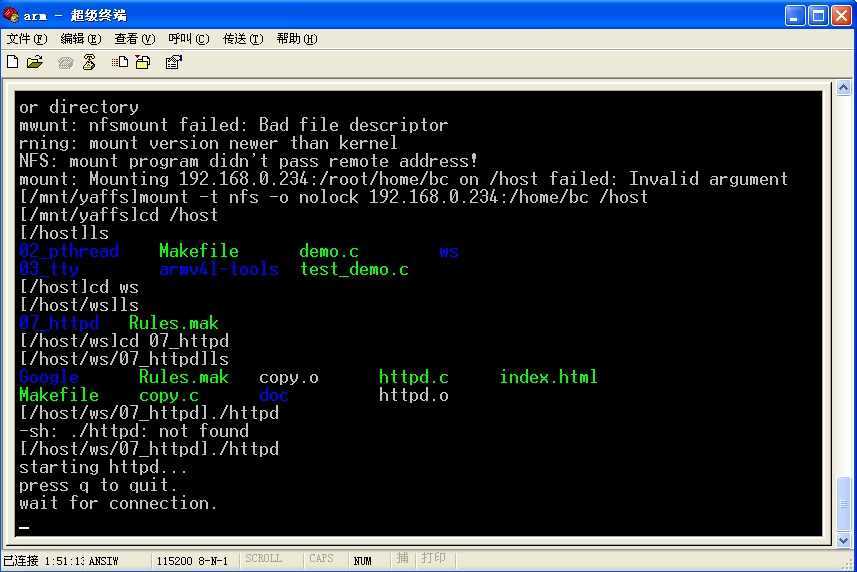
Task: Click the demo.c file name
Action: 328,251
